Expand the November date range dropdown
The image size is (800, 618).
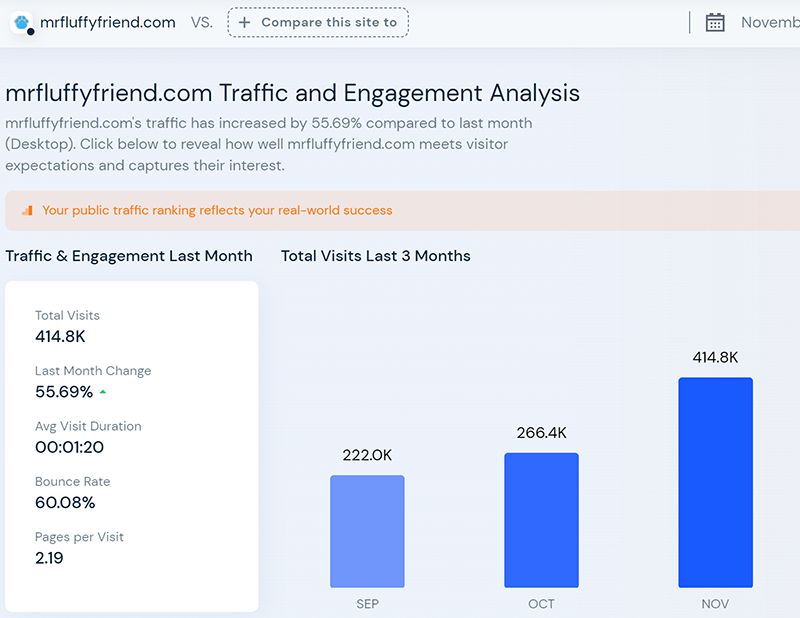pyautogui.click(x=769, y=22)
